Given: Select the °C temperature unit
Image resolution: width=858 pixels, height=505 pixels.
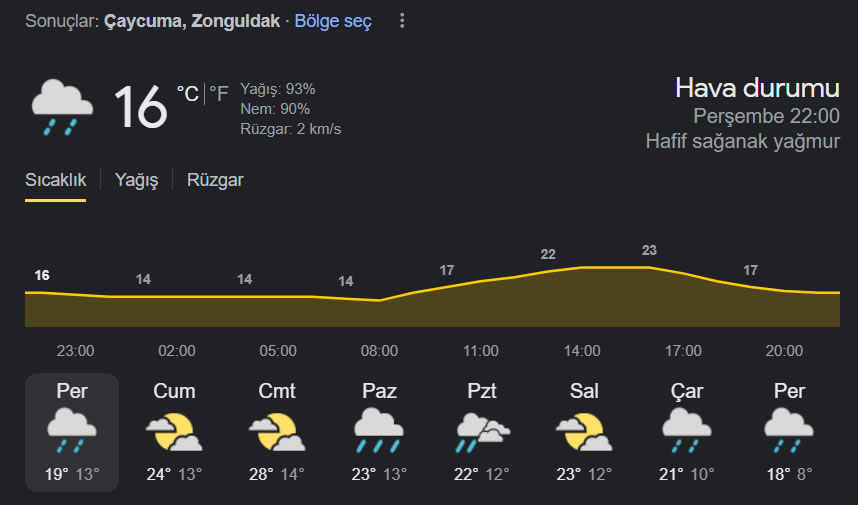Looking at the screenshot, I should (188, 94).
